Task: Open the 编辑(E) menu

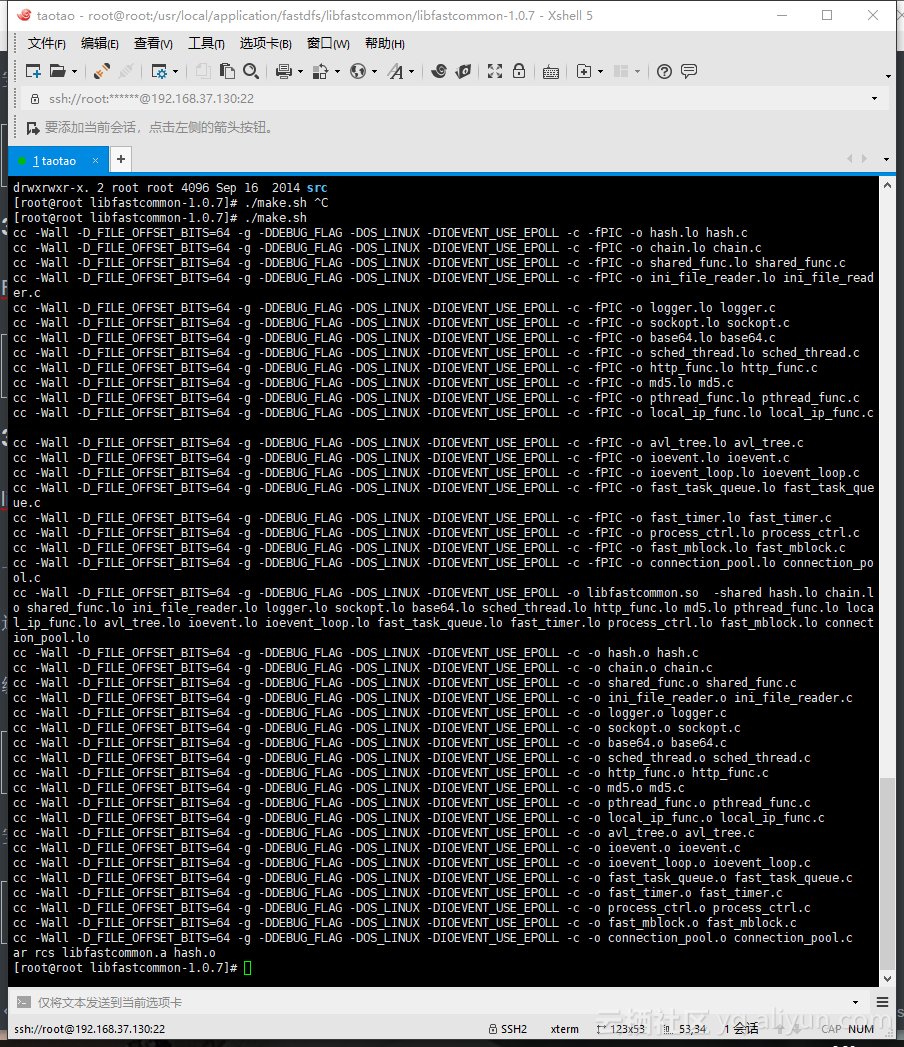Action: (99, 43)
